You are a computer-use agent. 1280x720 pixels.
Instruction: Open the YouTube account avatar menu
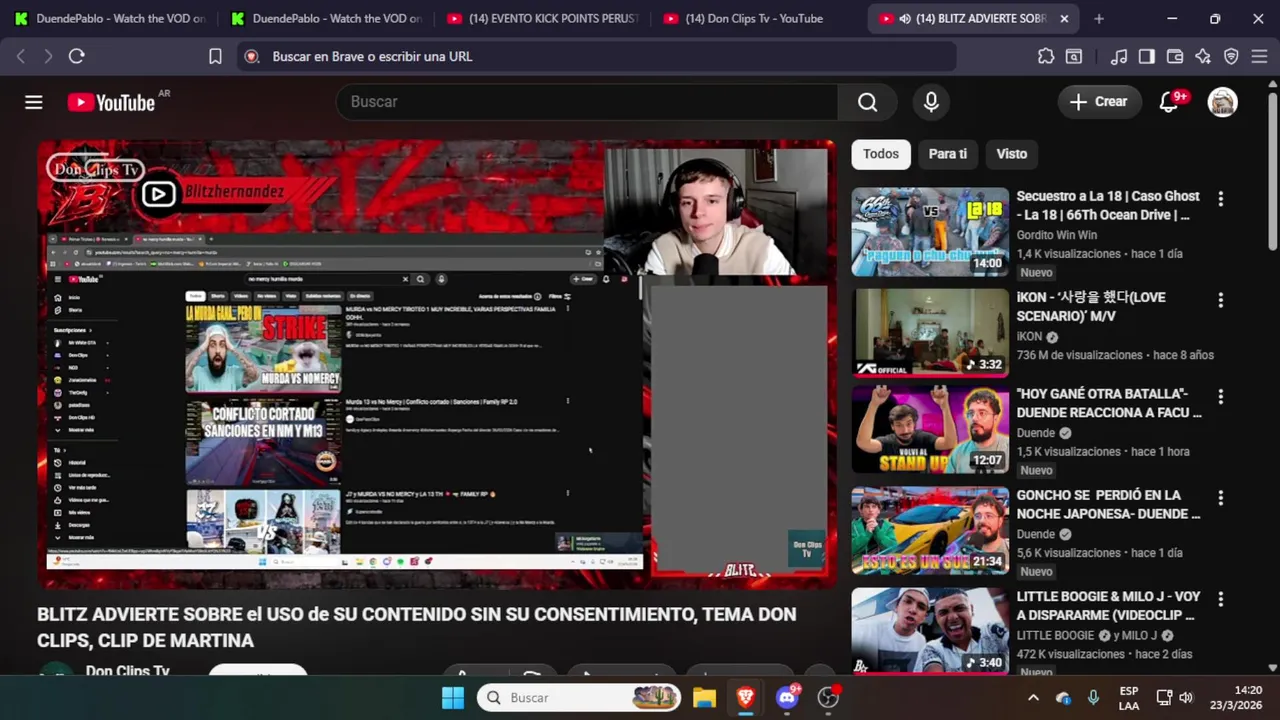tap(1222, 102)
